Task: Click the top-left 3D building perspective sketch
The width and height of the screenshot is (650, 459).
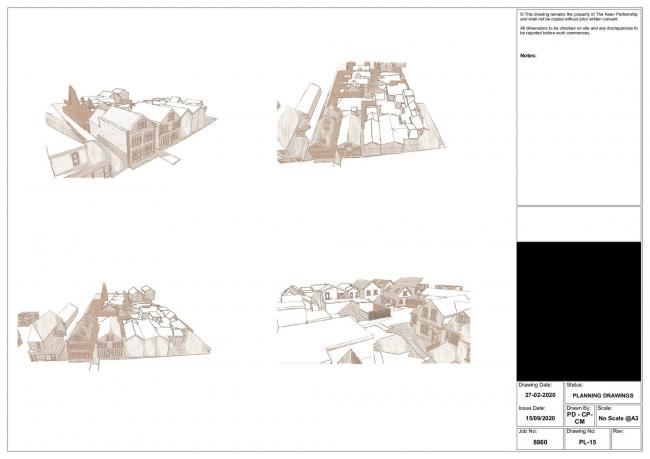Action: click(128, 132)
